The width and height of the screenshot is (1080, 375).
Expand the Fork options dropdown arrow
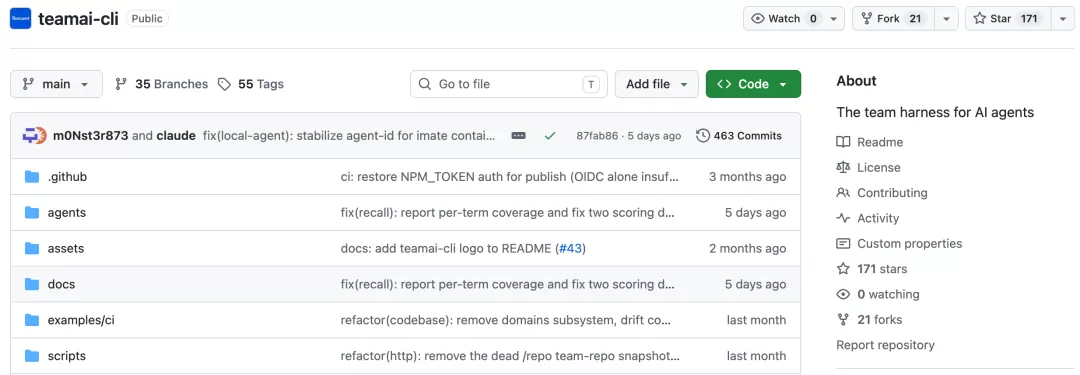(x=946, y=19)
